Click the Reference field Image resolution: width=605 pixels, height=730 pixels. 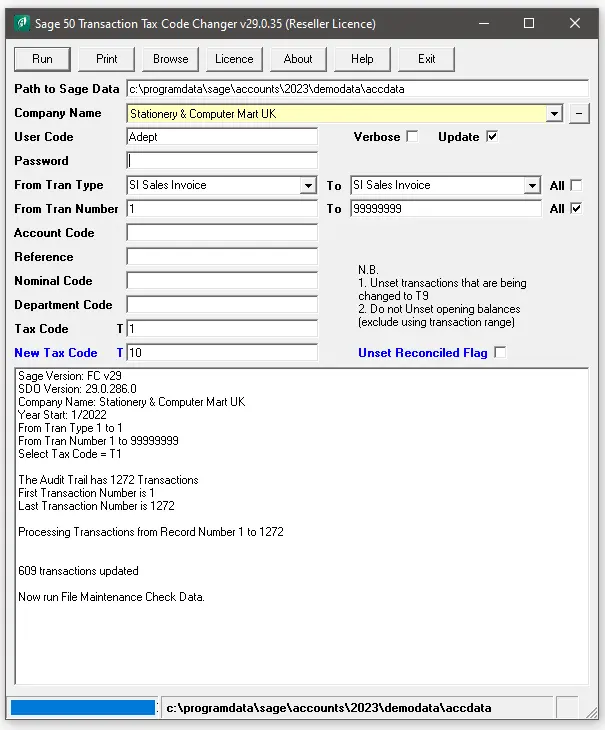[222, 257]
